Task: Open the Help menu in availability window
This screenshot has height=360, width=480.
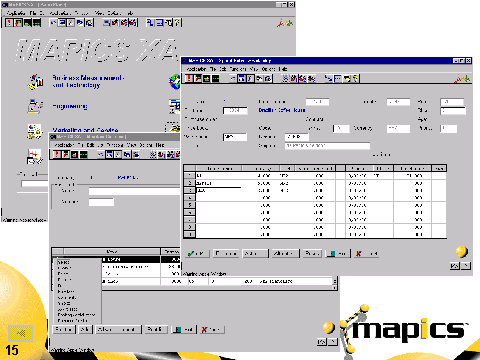Action: [x=283, y=69]
